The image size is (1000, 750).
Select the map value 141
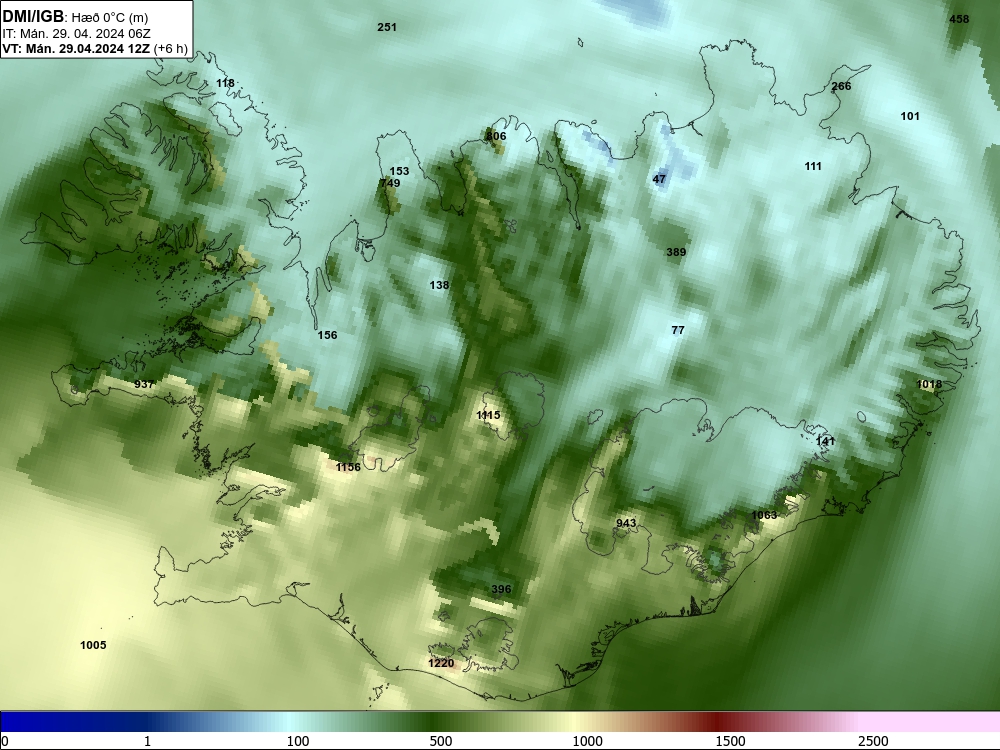[825, 441]
